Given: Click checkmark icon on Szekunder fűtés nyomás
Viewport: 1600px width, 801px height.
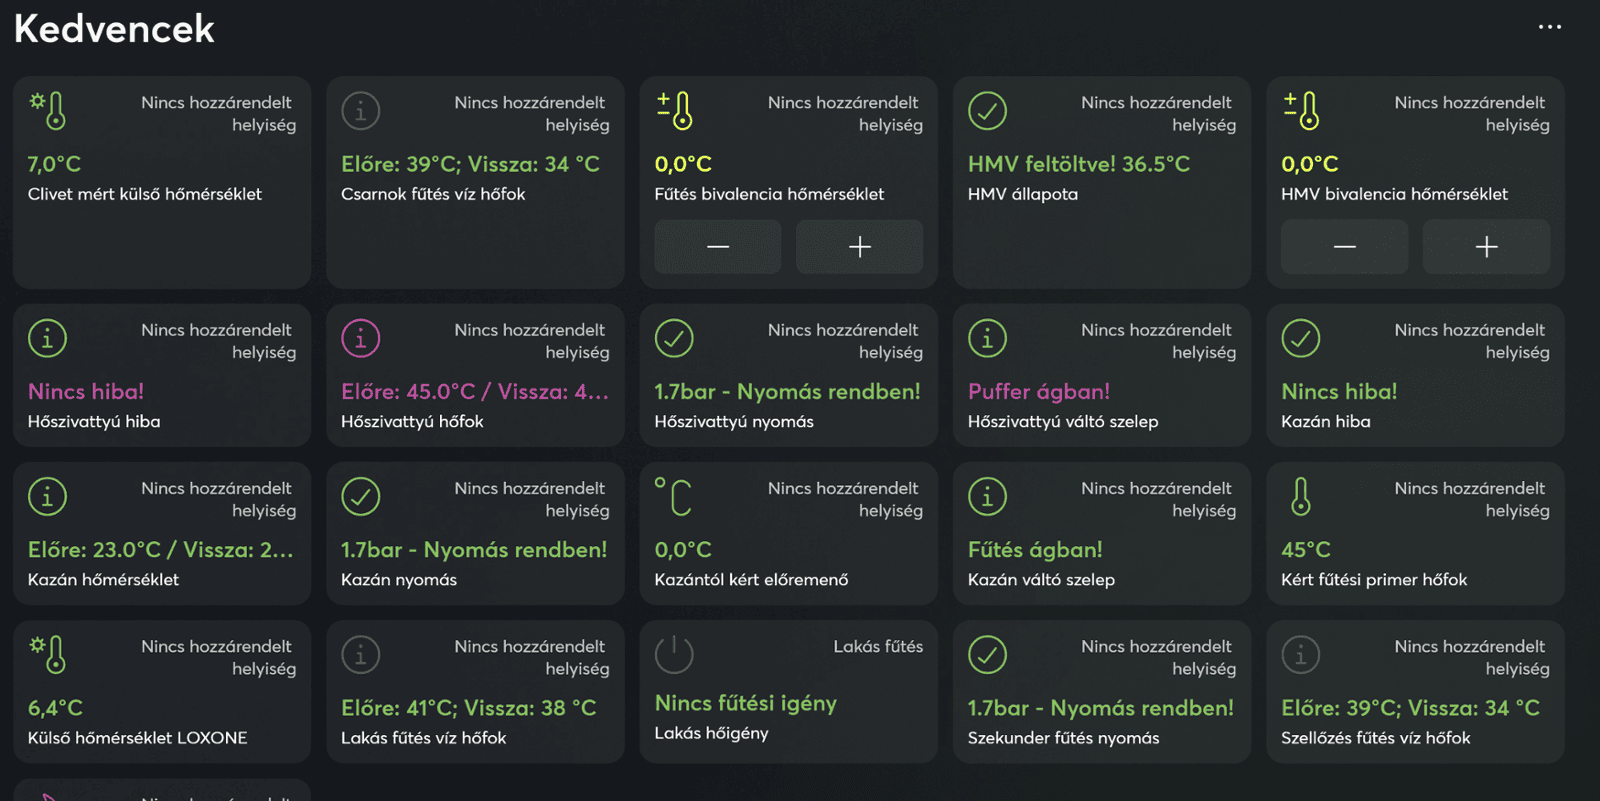Looking at the screenshot, I should pos(987,654).
